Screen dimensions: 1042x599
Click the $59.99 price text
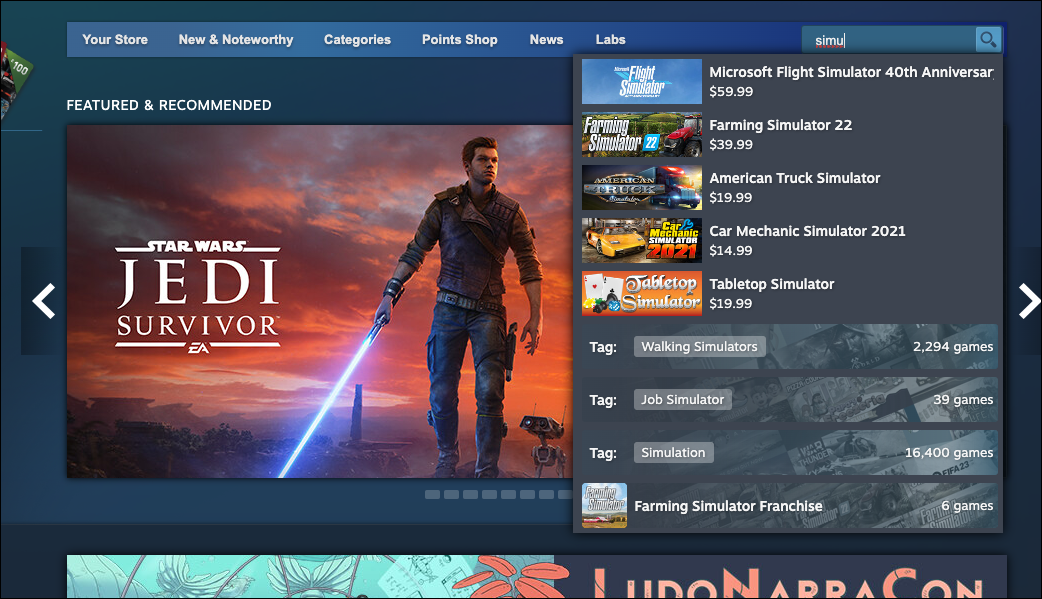click(731, 92)
